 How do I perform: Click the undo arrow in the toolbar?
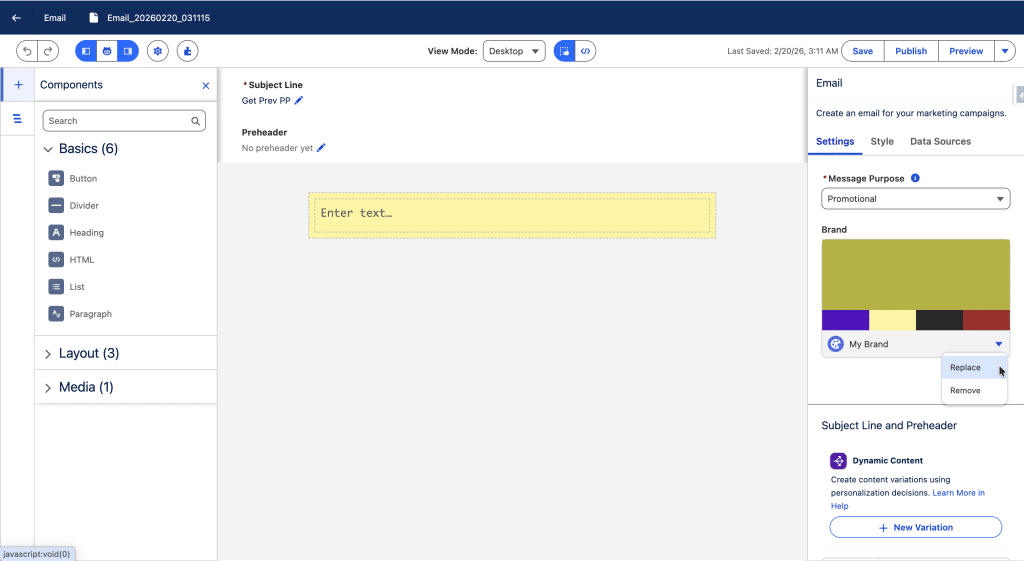[x=27, y=51]
